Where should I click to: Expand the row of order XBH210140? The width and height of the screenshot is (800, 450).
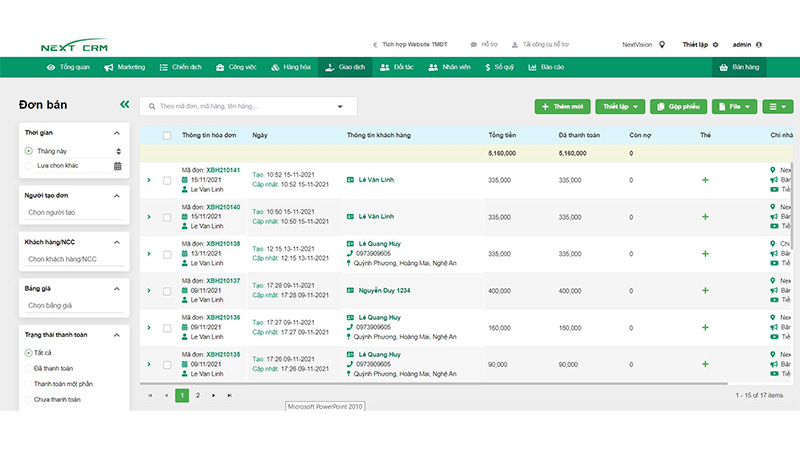(x=149, y=217)
